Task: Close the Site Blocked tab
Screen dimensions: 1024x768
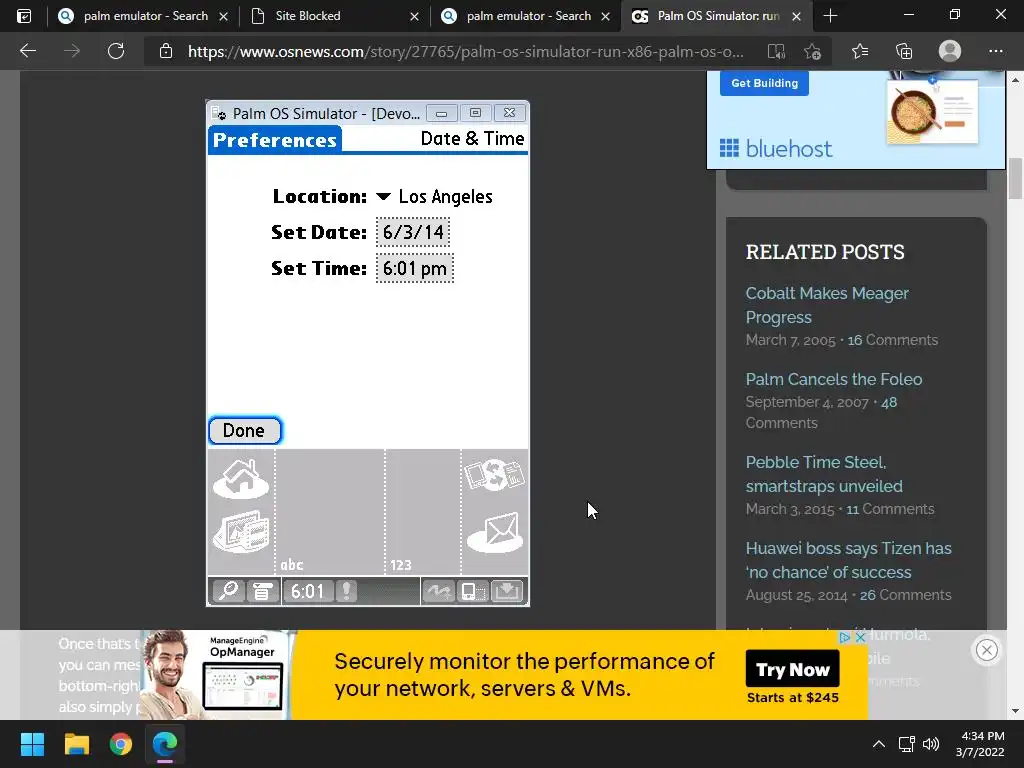Action: (414, 16)
